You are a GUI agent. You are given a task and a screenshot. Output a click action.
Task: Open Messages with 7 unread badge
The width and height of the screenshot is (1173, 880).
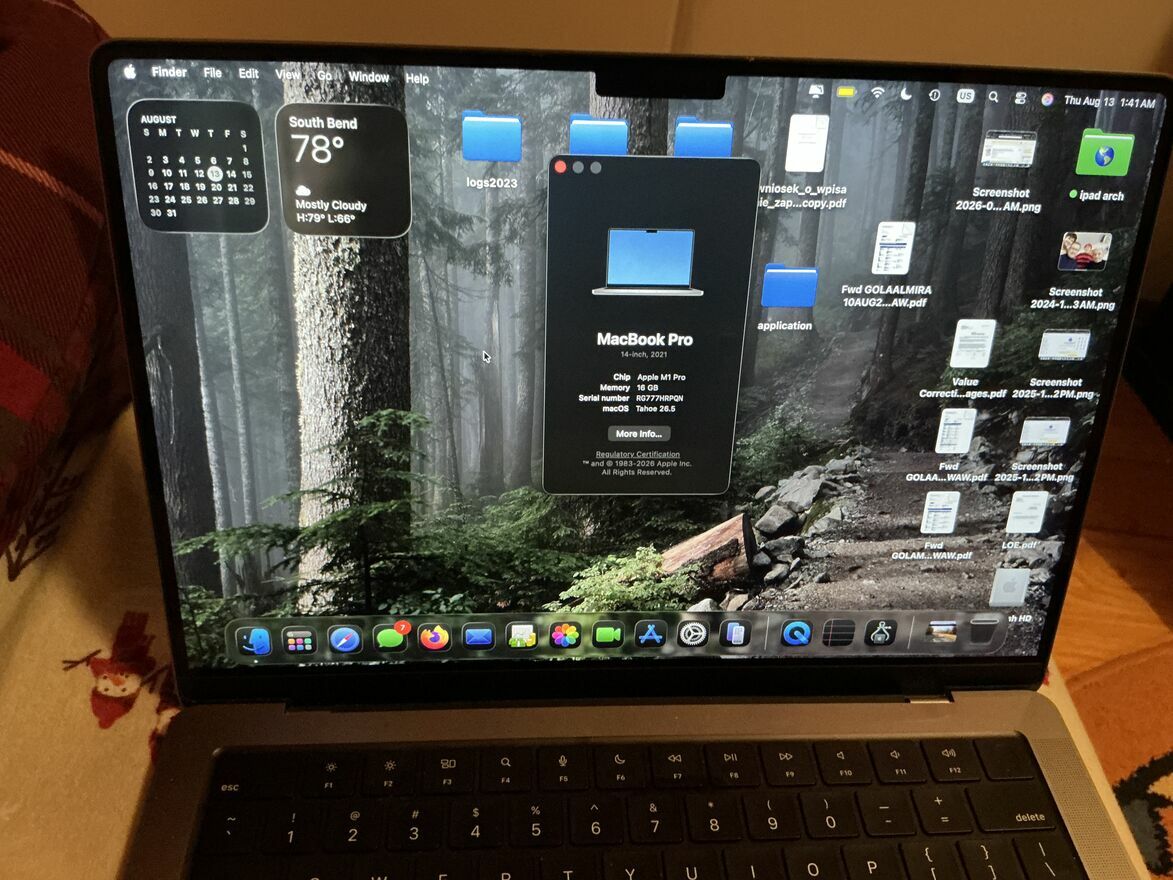click(391, 638)
